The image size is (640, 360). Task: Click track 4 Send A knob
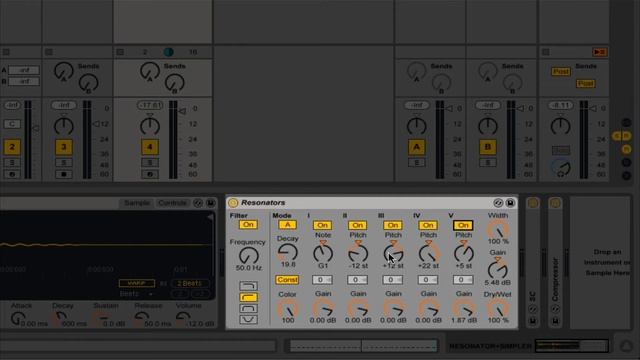coord(150,71)
